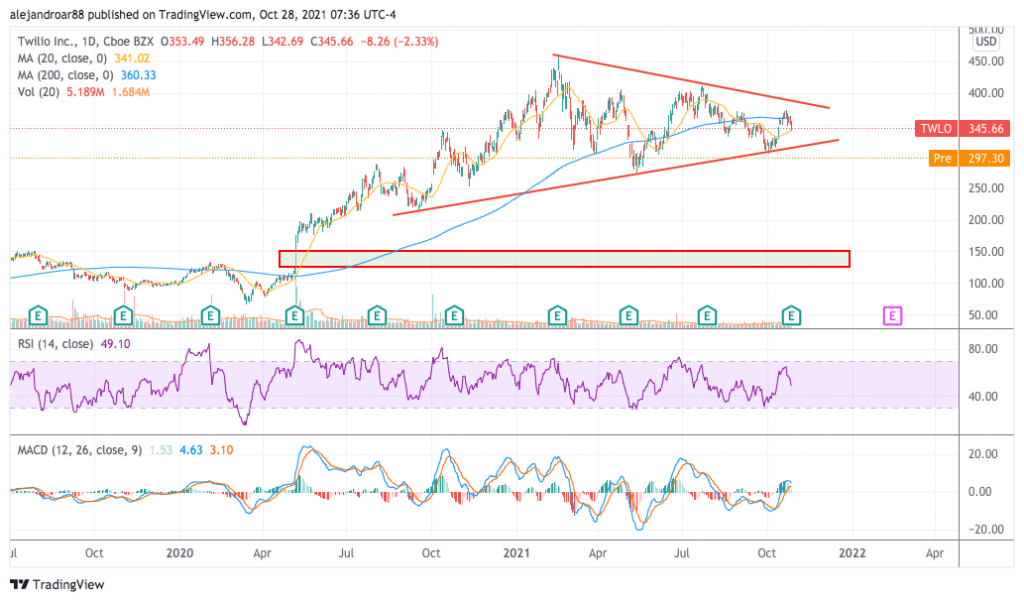The height and width of the screenshot is (602, 1024).
Task: Open the November 2019 earnings marker
Action: pyautogui.click(x=123, y=316)
